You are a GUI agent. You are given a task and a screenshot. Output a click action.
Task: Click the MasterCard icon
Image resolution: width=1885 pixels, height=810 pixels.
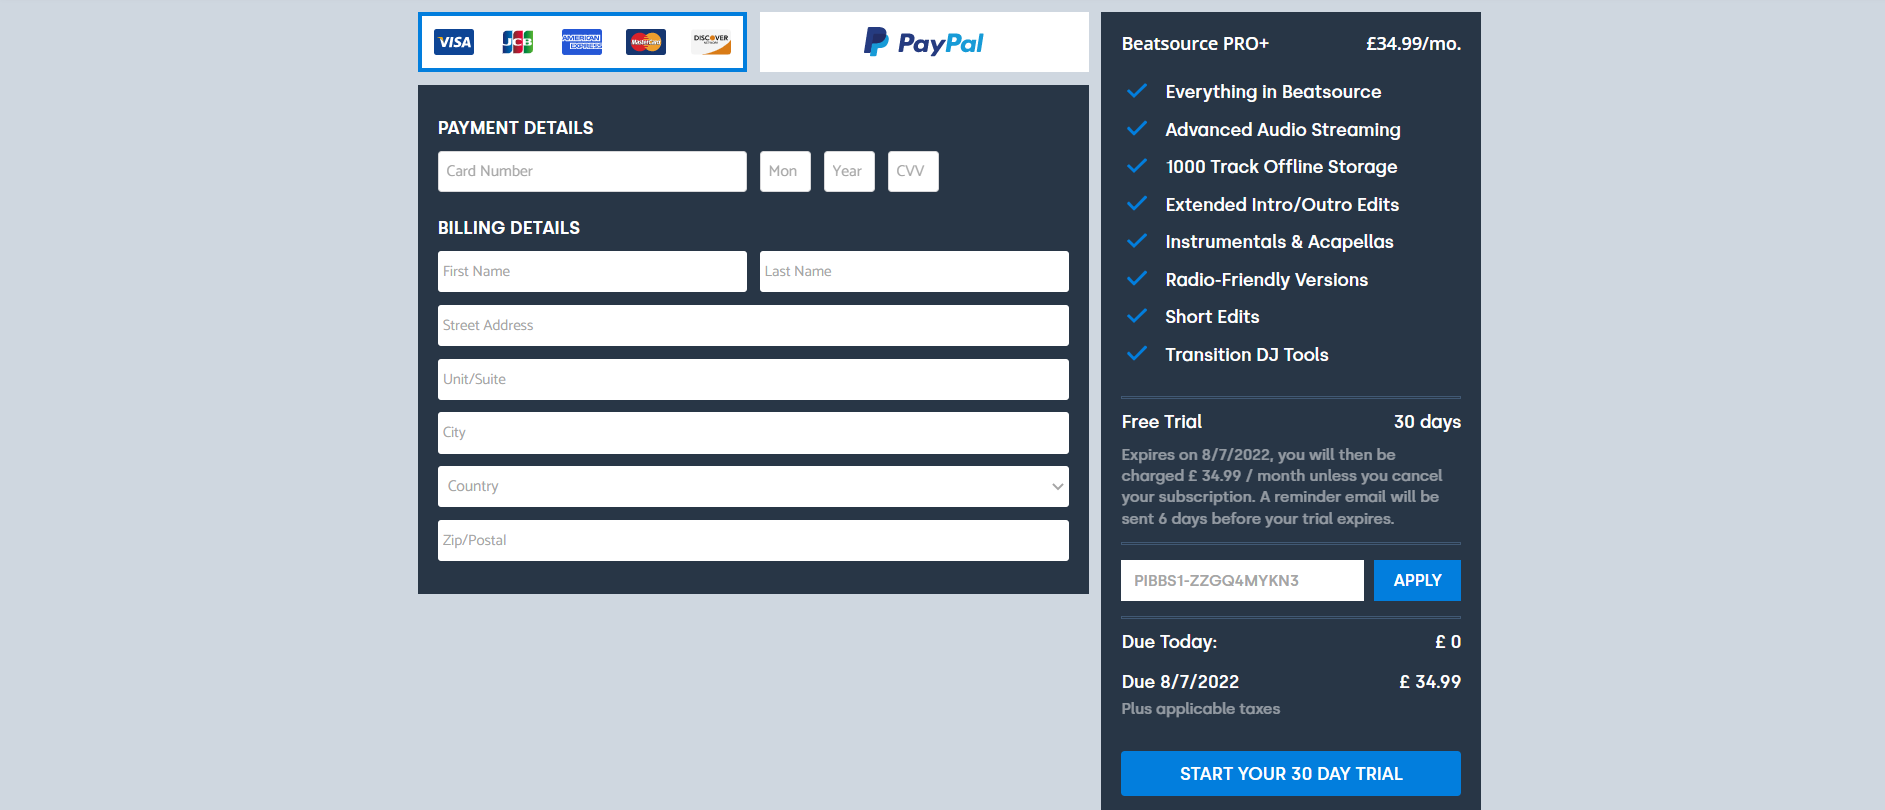click(646, 42)
